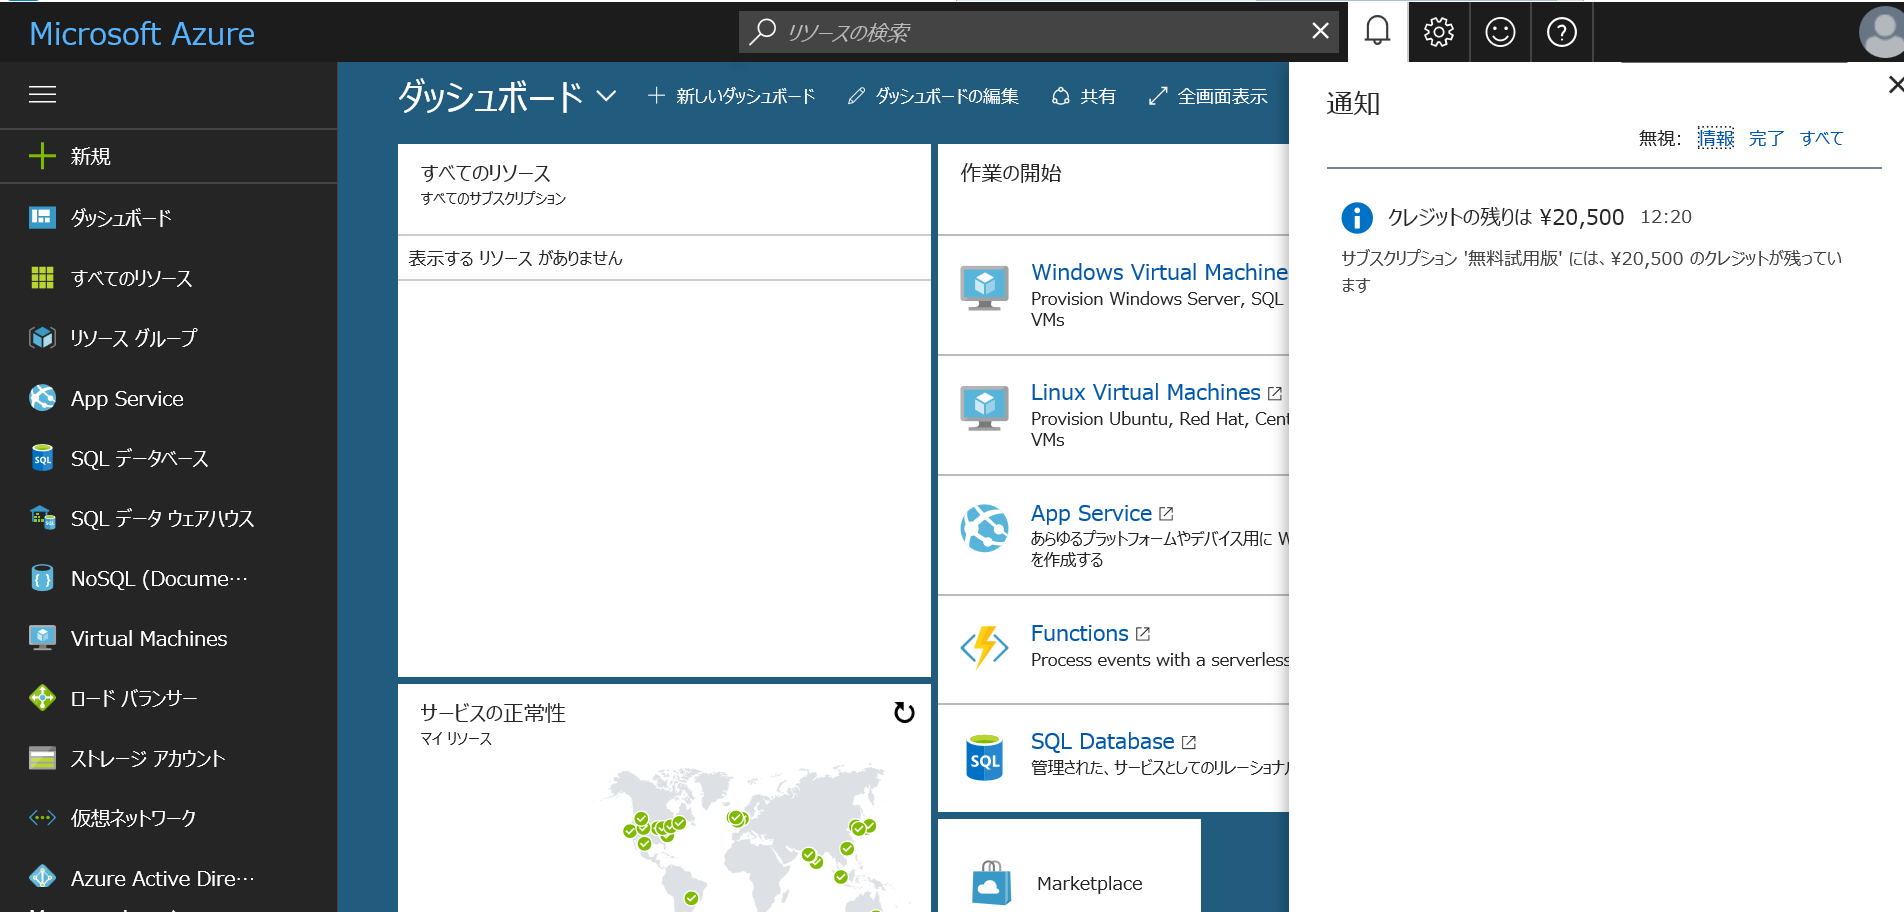Click 新しいダッシュボード button
The image size is (1904, 912).
click(731, 96)
